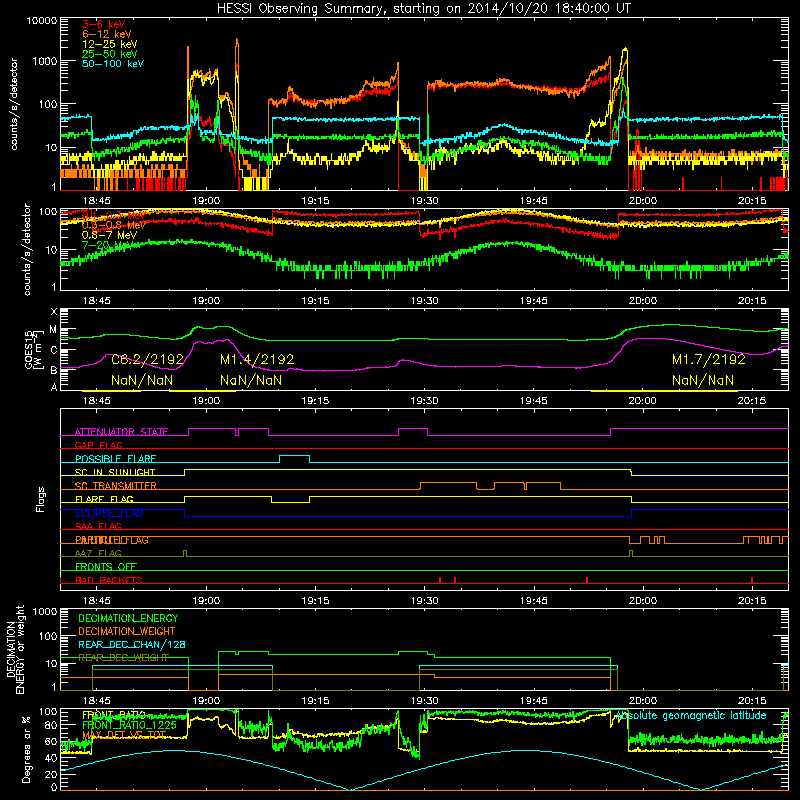Click the green 25-50 keV legend entry
800x800 pixels.
pyautogui.click(x=110, y=54)
